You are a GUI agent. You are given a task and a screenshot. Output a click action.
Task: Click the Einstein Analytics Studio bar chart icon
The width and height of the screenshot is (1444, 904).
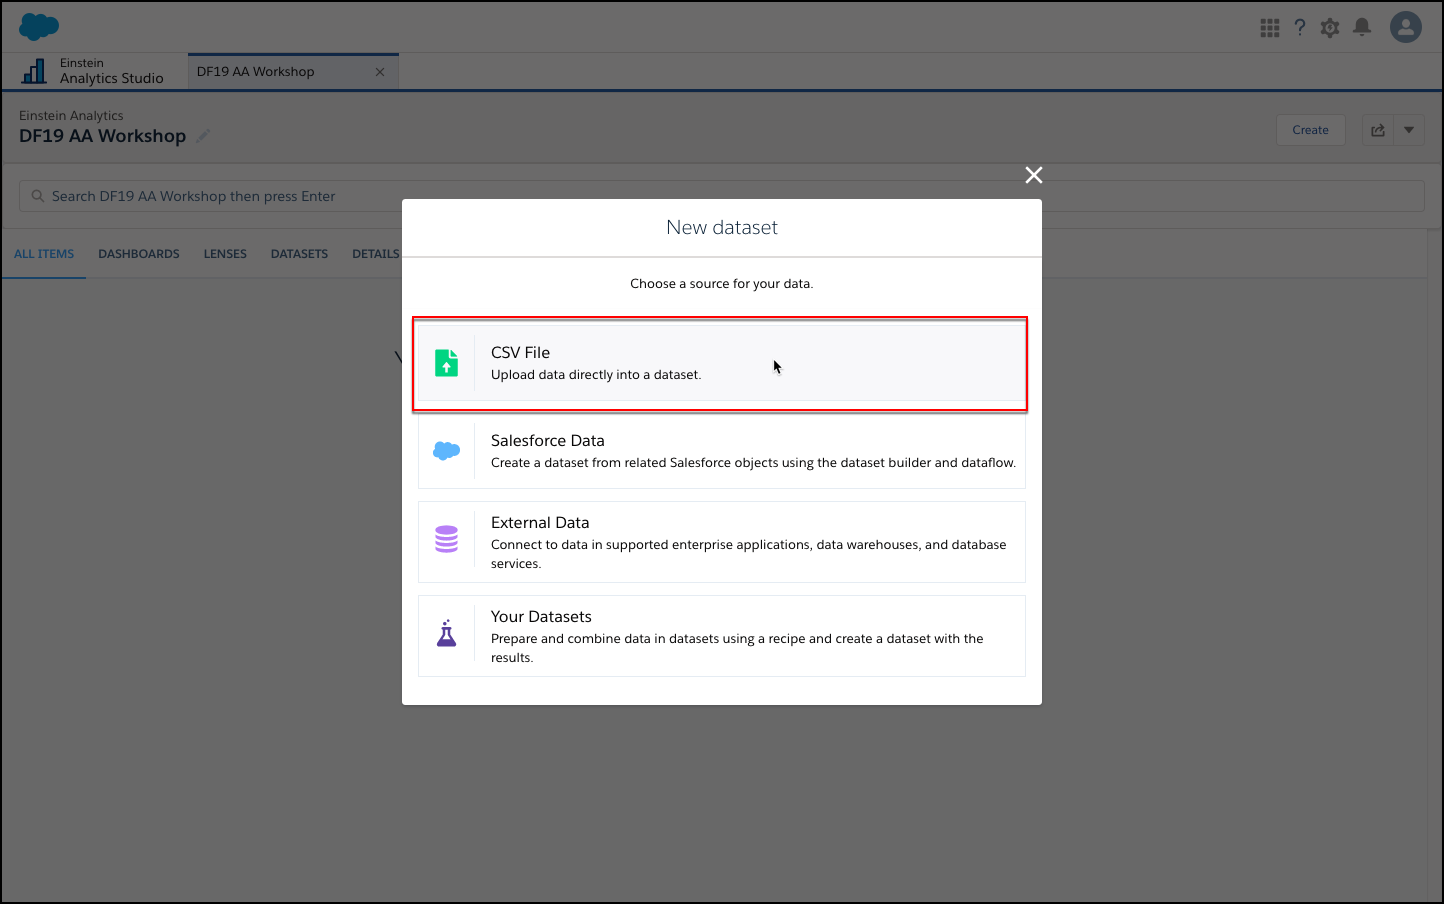34,71
